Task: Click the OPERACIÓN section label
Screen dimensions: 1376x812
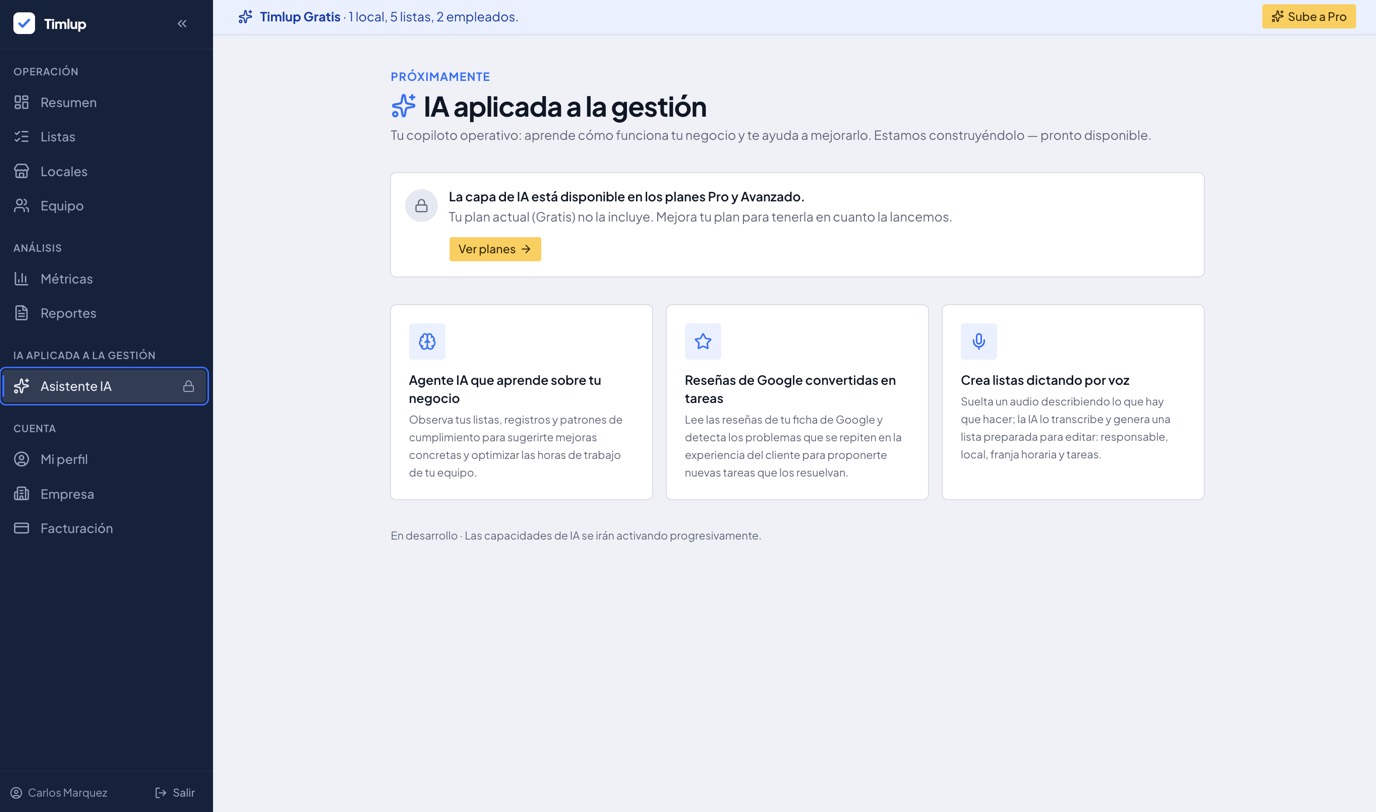Action: coord(46,72)
